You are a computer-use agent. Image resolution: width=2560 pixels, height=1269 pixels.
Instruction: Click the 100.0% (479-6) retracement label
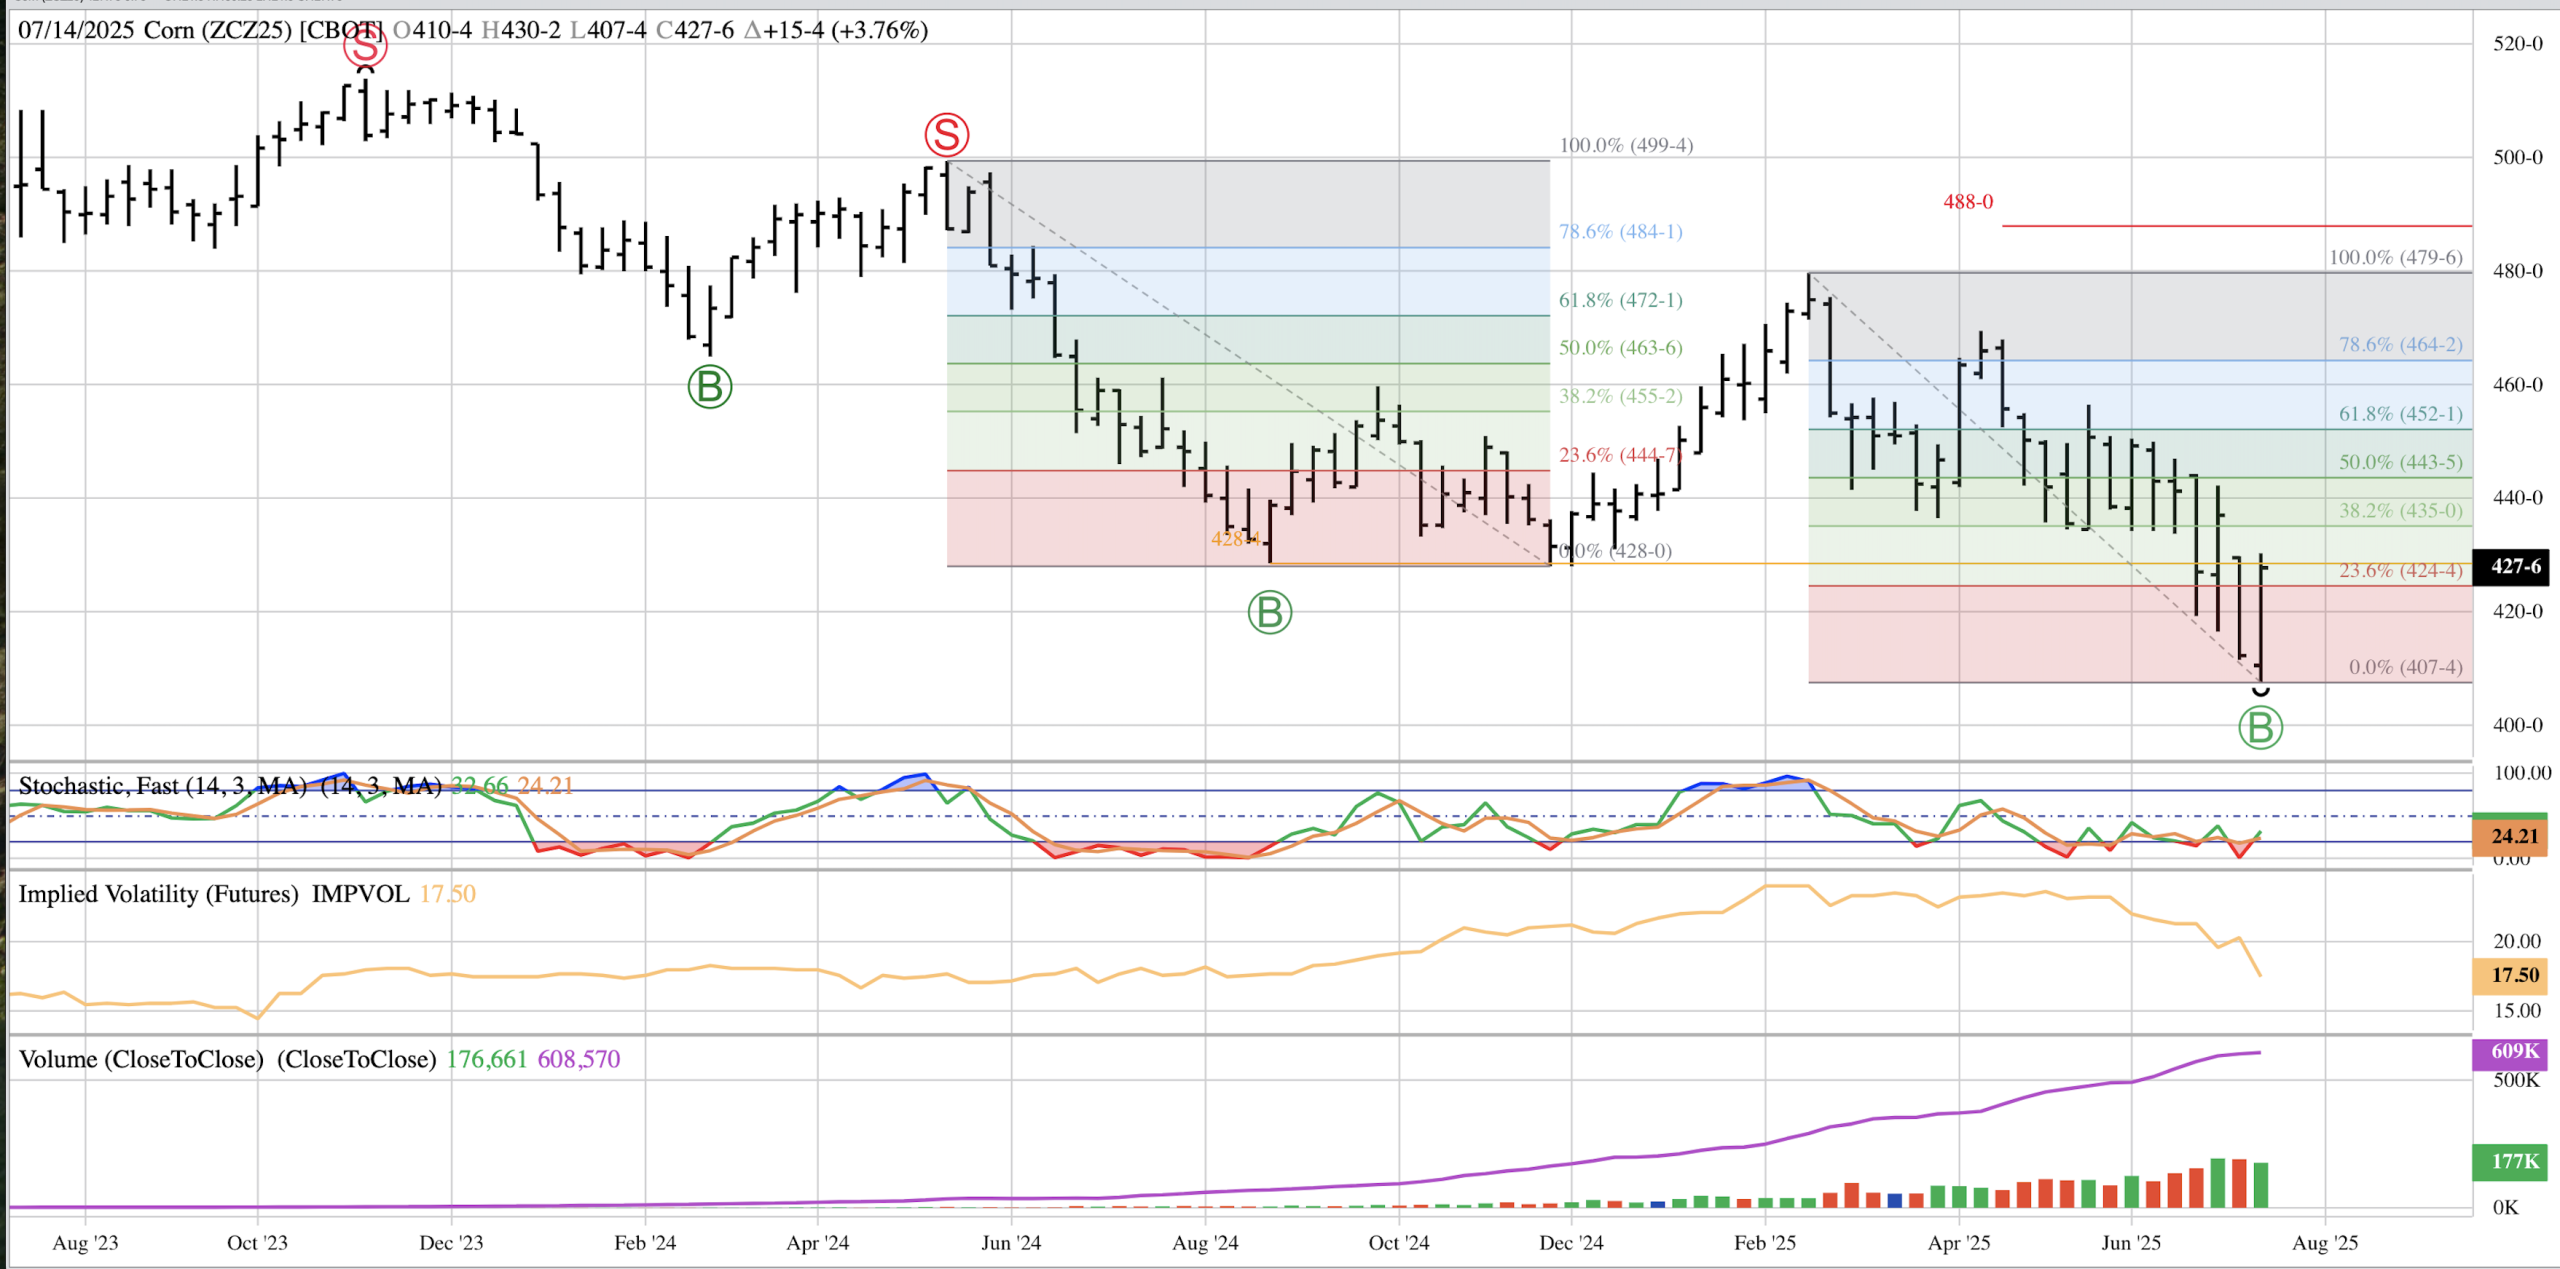coord(2395,257)
